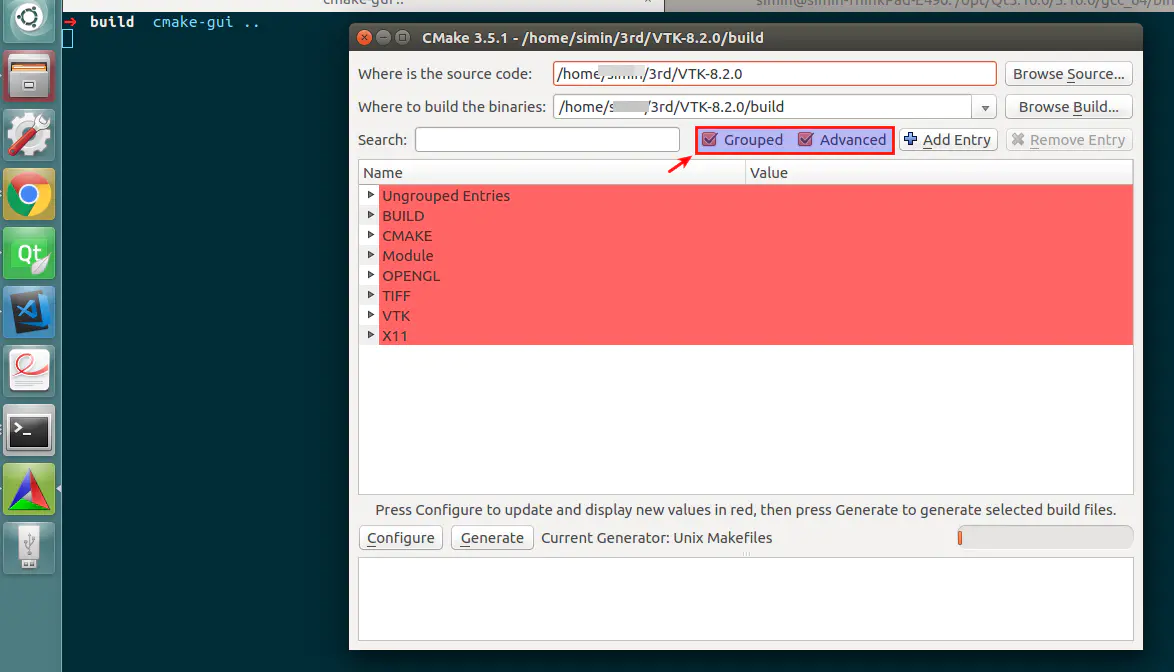Maximize the CMake window
Screen dimensions: 1174x672
click(x=403, y=37)
